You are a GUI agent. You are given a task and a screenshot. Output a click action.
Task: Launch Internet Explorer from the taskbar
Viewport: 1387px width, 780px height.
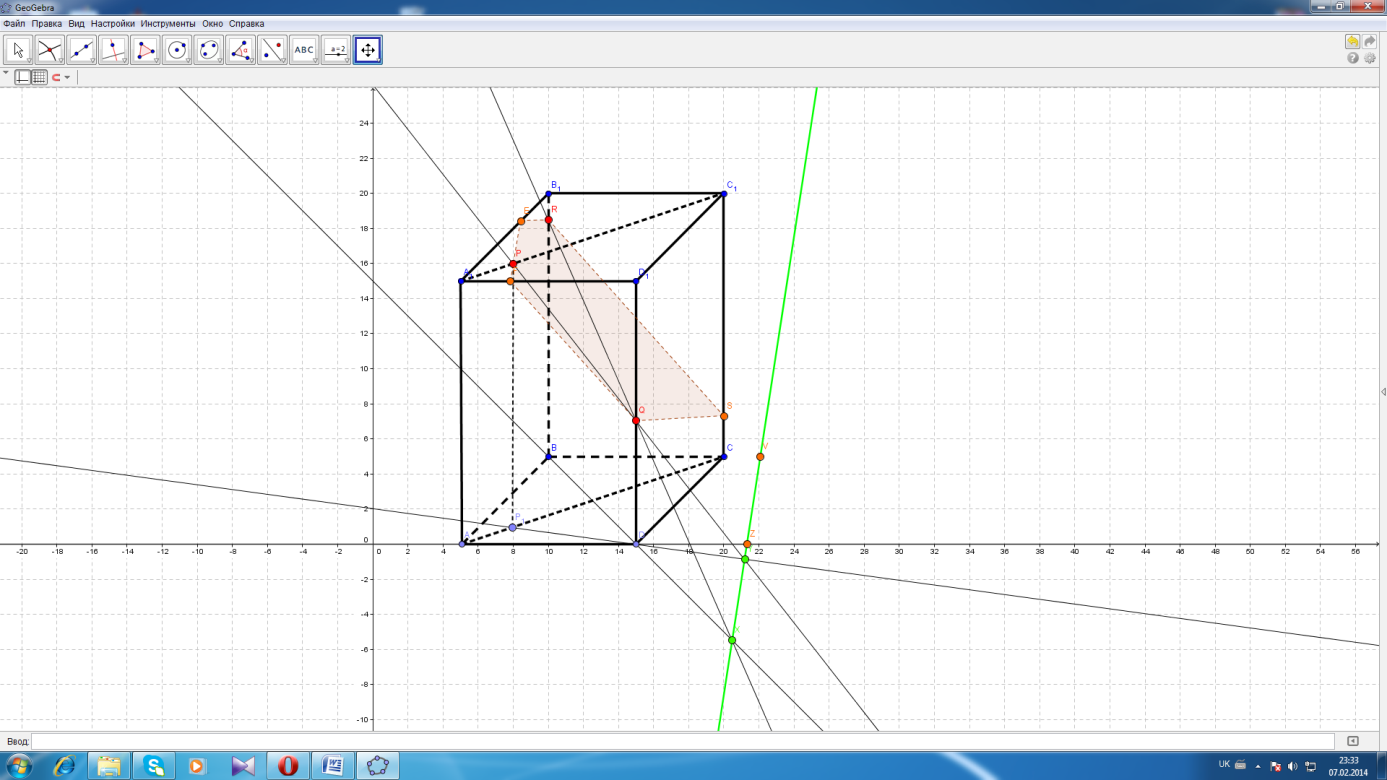pos(65,766)
